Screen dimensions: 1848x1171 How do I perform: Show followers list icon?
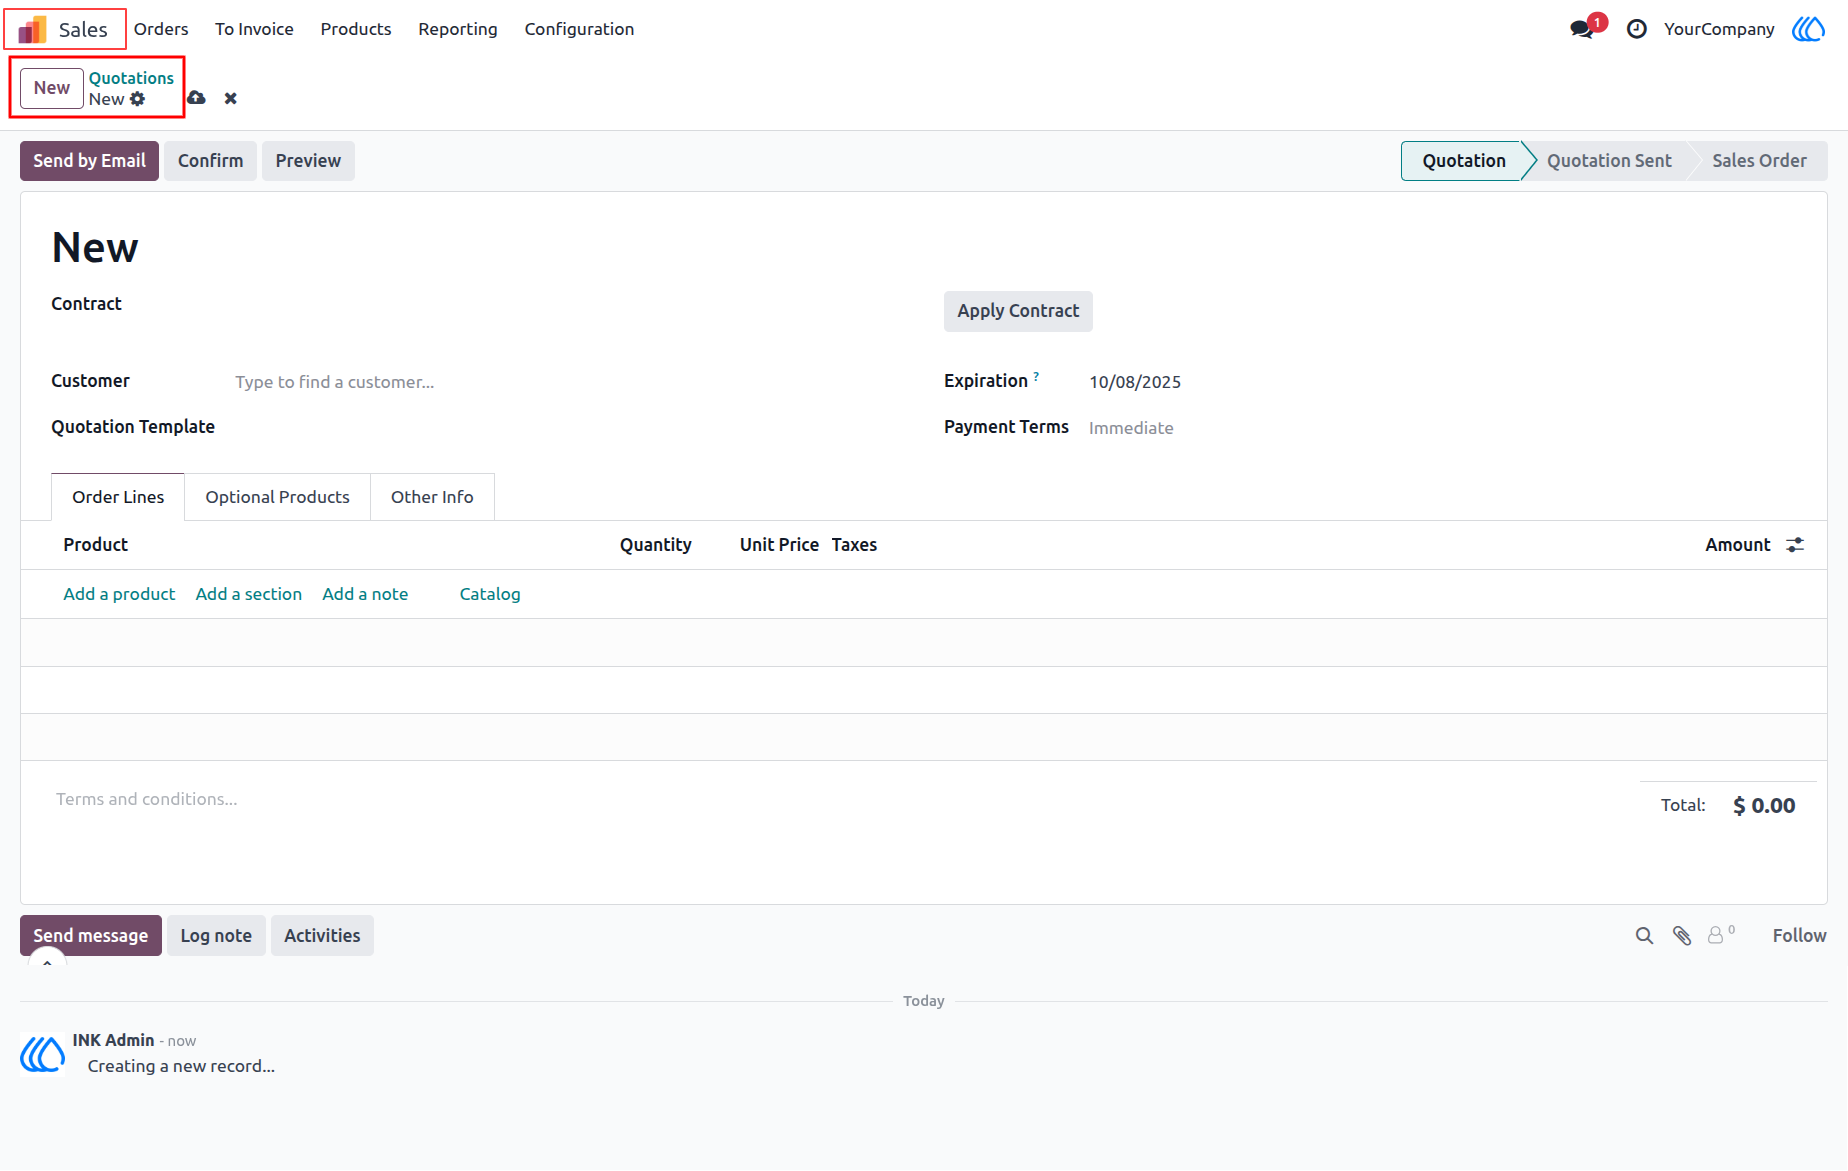pyautogui.click(x=1720, y=935)
